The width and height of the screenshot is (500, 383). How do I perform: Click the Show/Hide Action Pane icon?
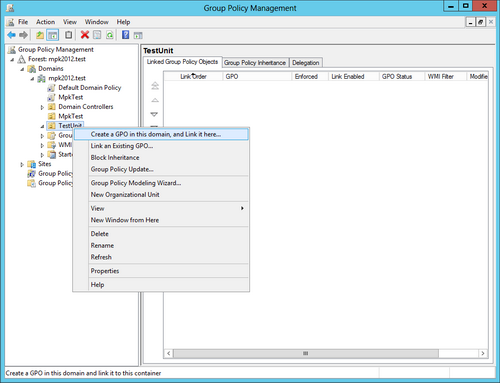[138, 35]
